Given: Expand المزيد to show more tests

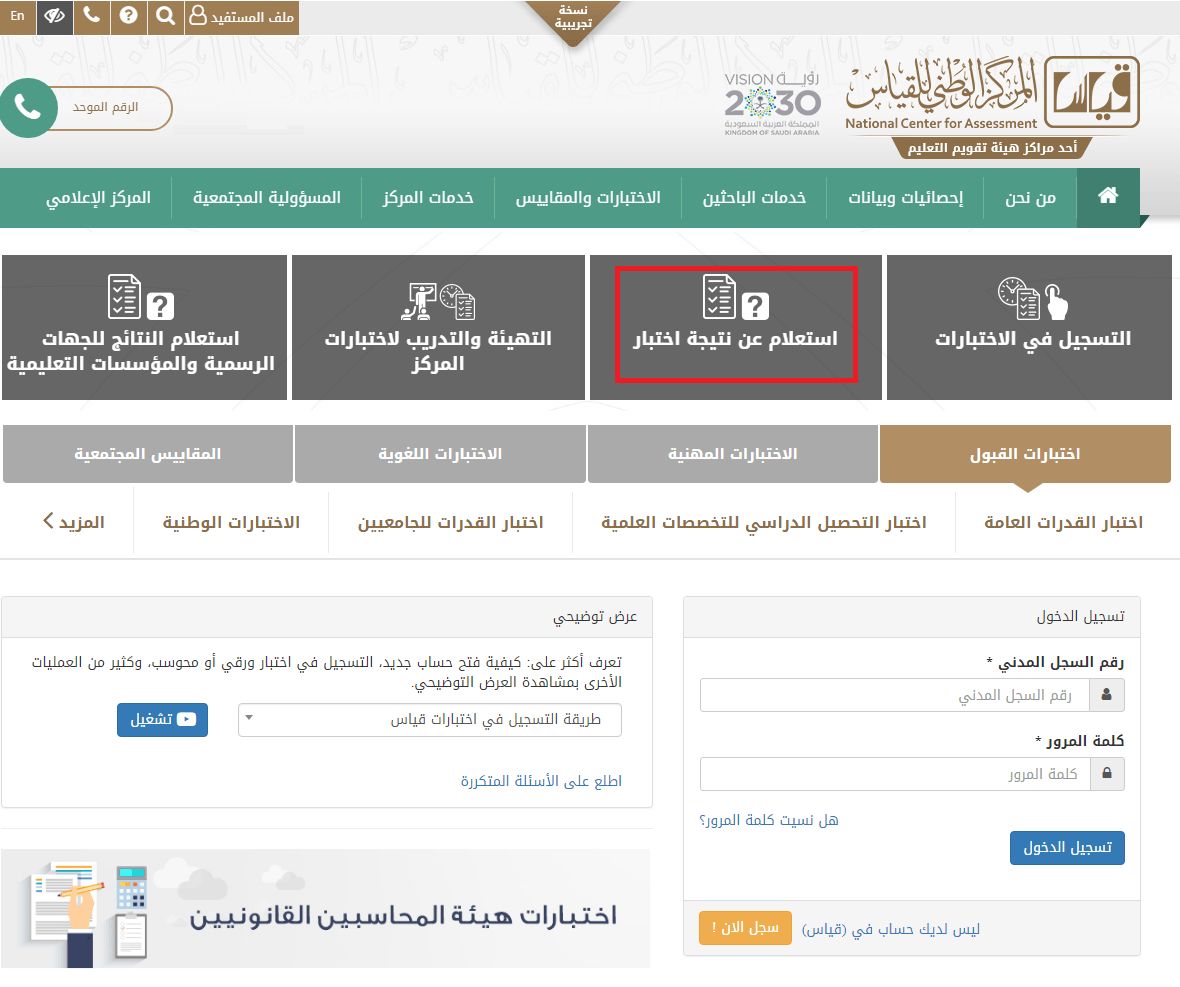Looking at the screenshot, I should pyautogui.click(x=74, y=522).
